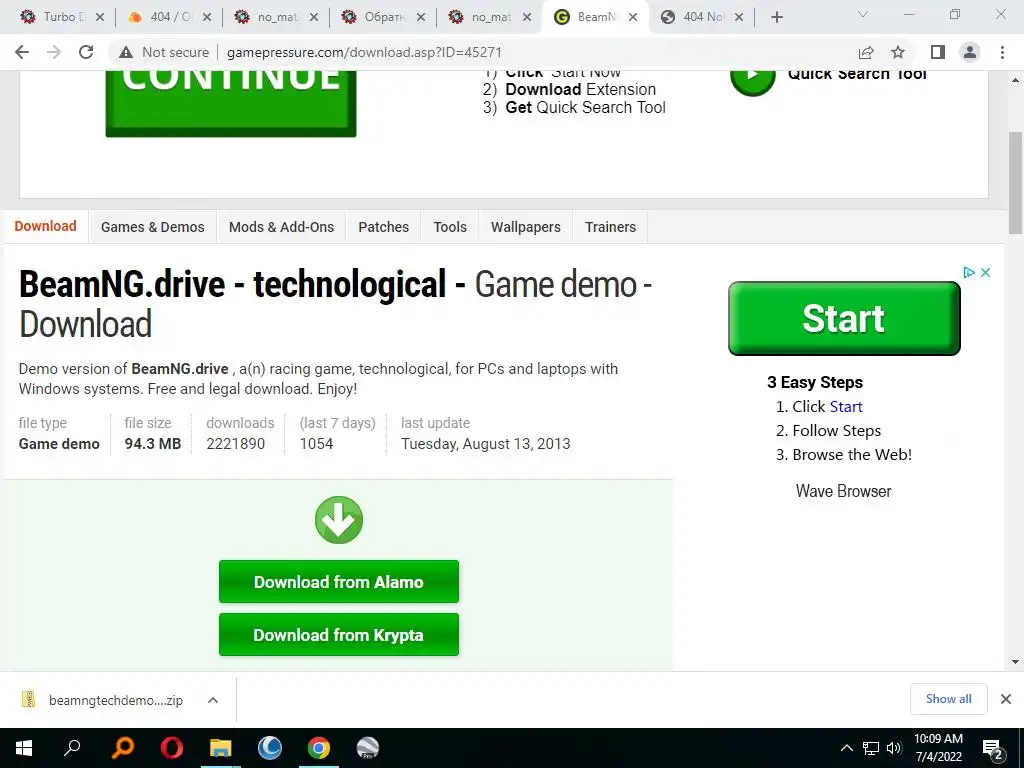Open the blue crescent taskbar app

[270, 748]
